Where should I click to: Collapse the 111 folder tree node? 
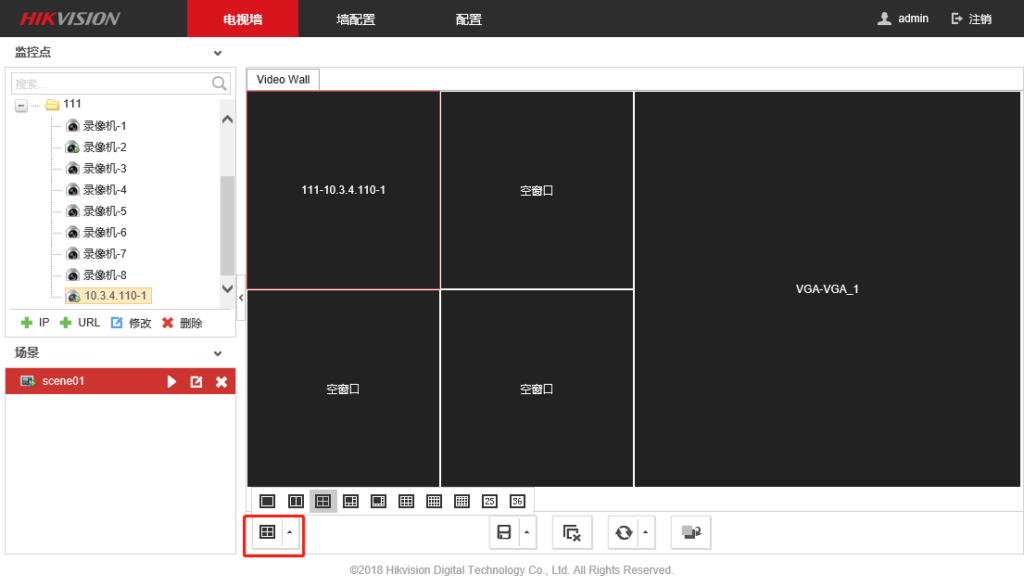click(21, 105)
